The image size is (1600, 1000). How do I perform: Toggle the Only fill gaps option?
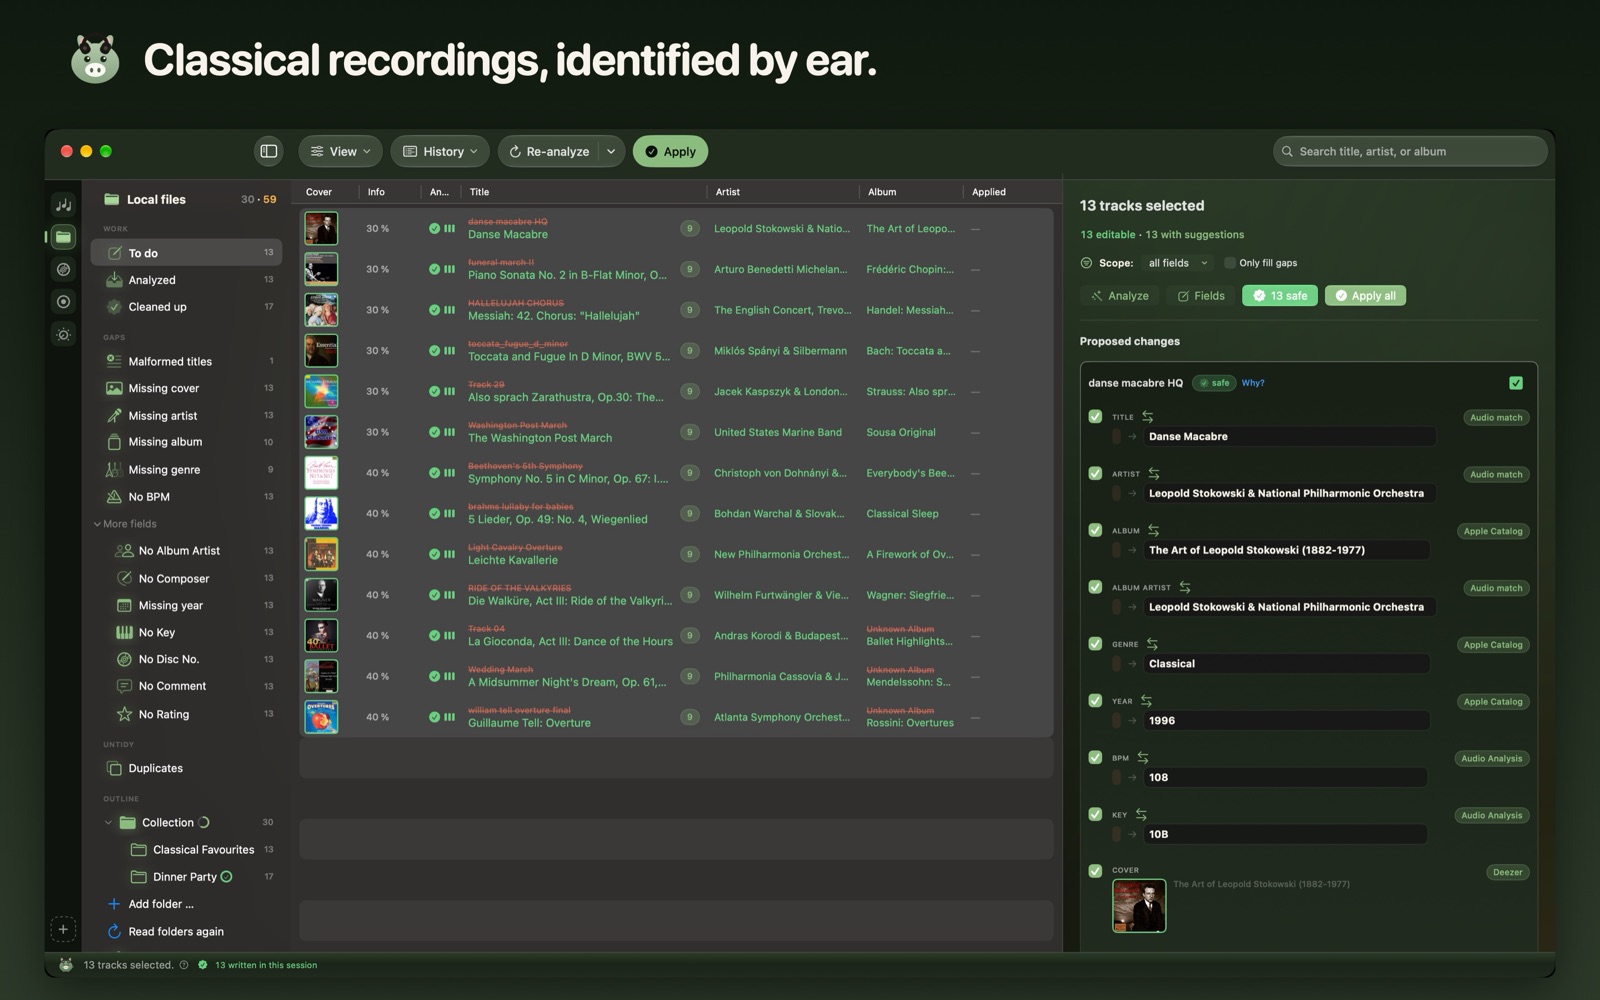pyautogui.click(x=1230, y=263)
